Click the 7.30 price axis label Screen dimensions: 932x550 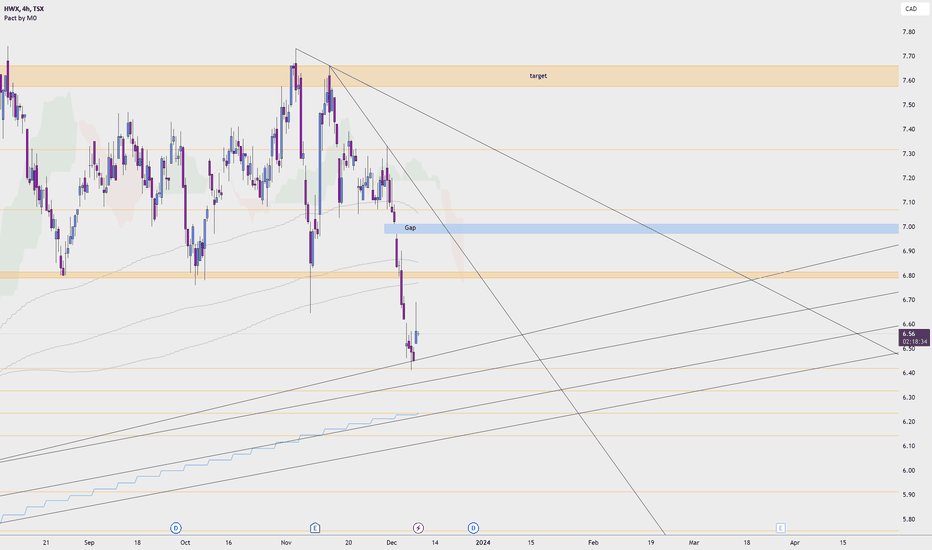(x=908, y=154)
